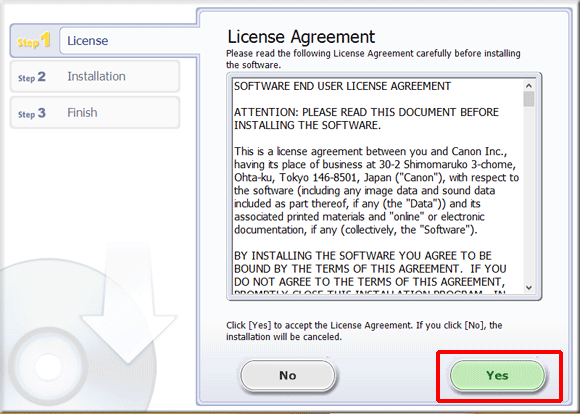580x414 pixels.
Task: Click the license scrollbar thumb
Action: 529,99
